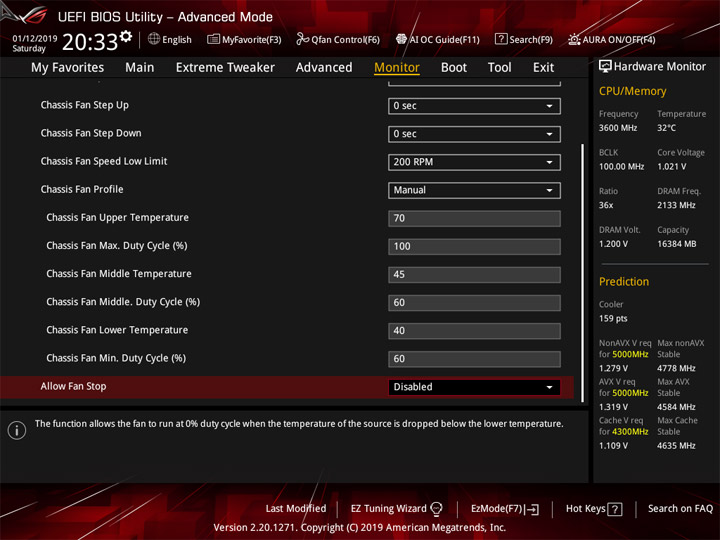720x540 pixels.
Task: Open the My Favorites tab
Action: pyautogui.click(x=68, y=68)
